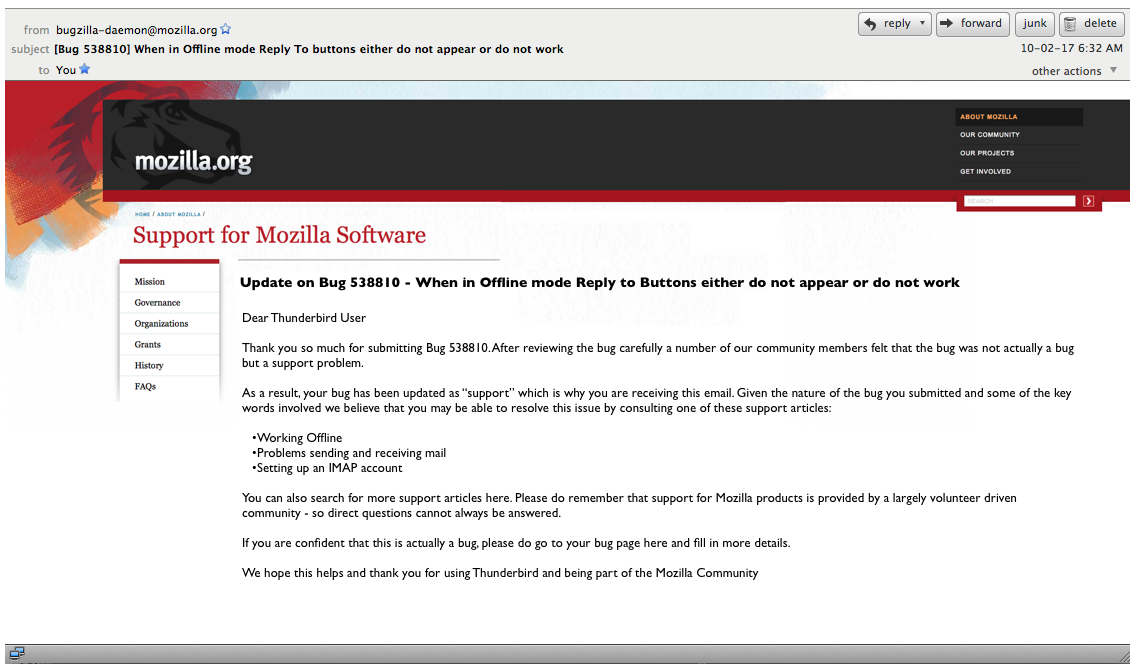
Task: Reply to the Bugzilla message
Action: tap(886, 24)
